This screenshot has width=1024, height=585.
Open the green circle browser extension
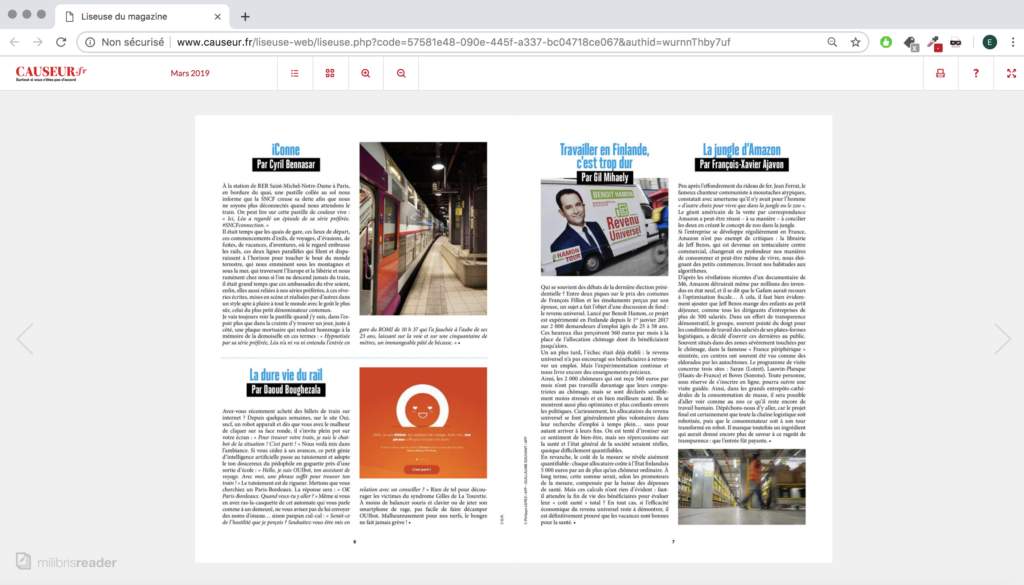(x=886, y=42)
